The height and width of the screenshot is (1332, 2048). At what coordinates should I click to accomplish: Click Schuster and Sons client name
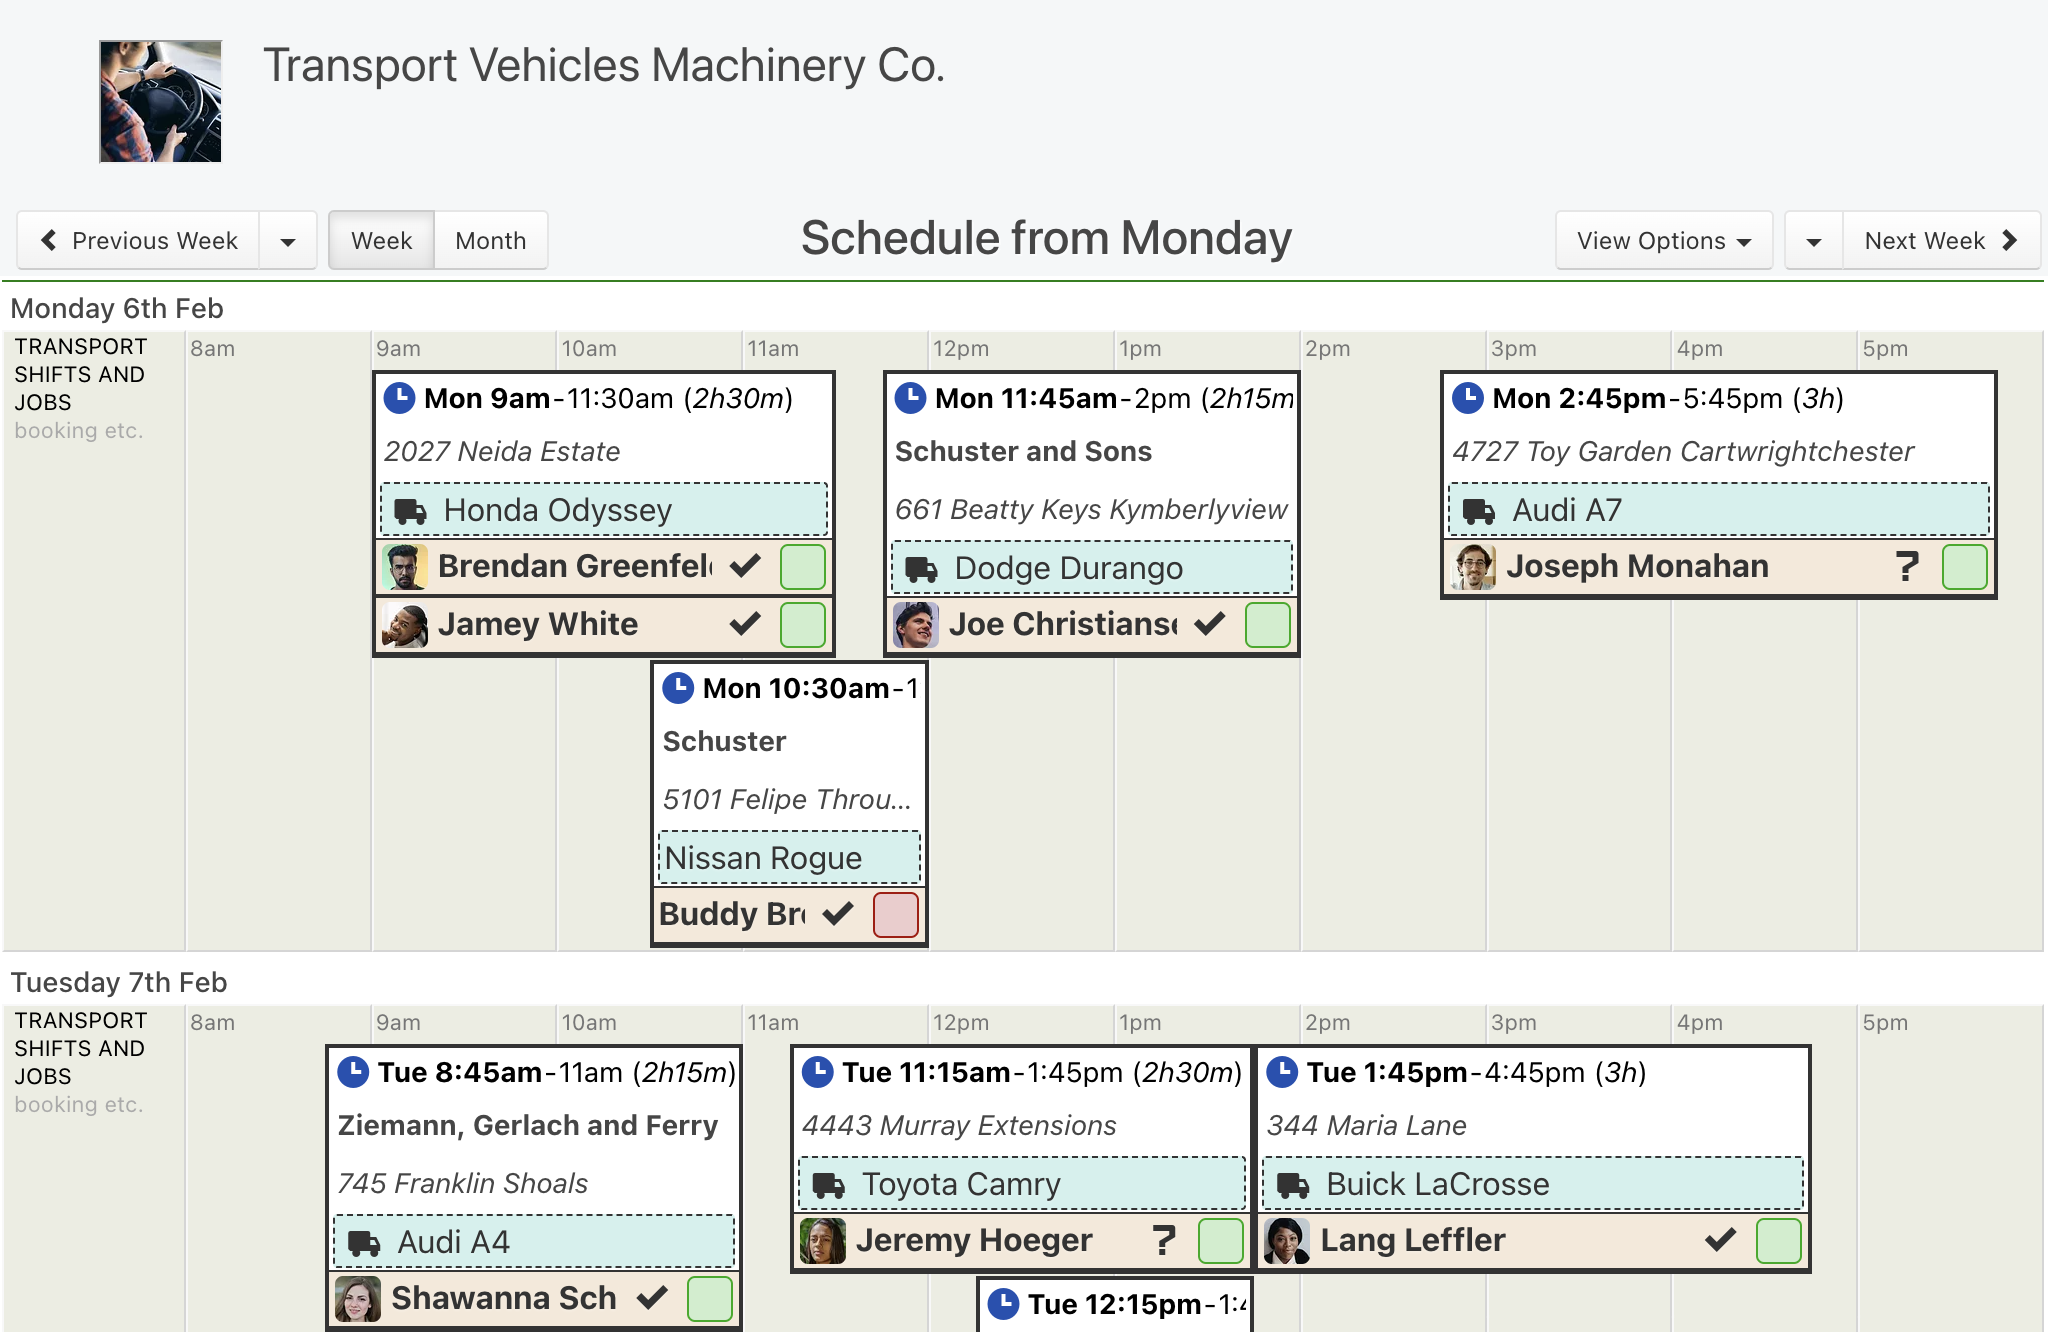1023,452
